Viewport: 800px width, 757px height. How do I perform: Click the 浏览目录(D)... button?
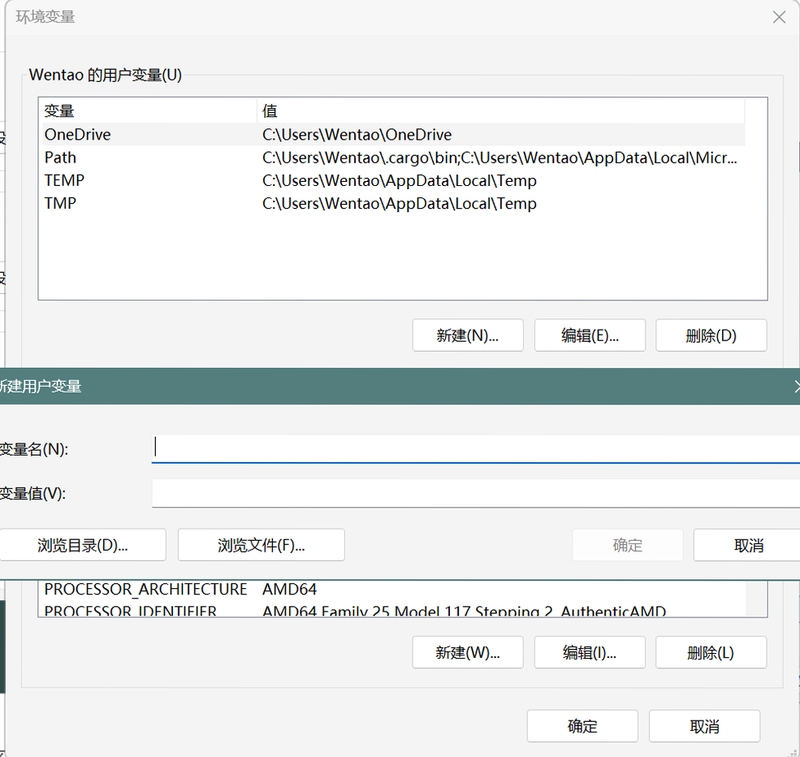[x=82, y=545]
